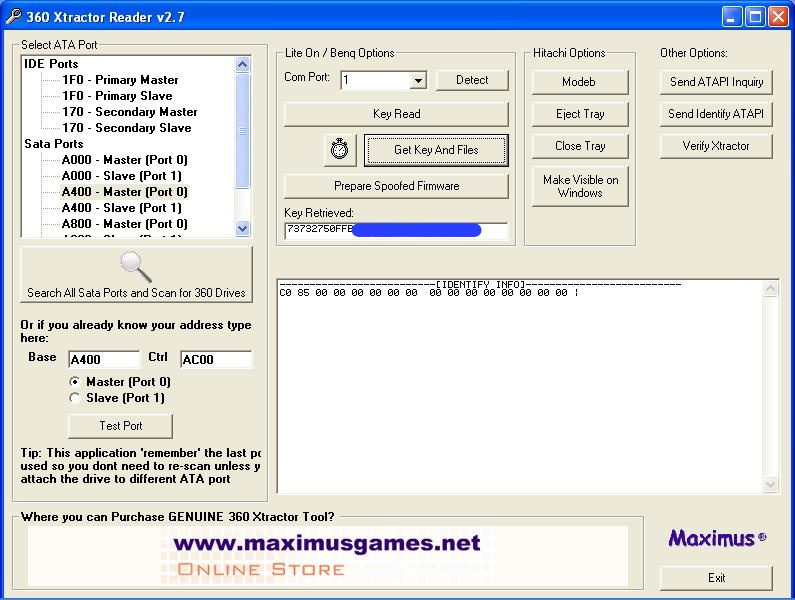The height and width of the screenshot is (600, 795).
Task: Click the Close Tray button
Action: [x=580, y=146]
